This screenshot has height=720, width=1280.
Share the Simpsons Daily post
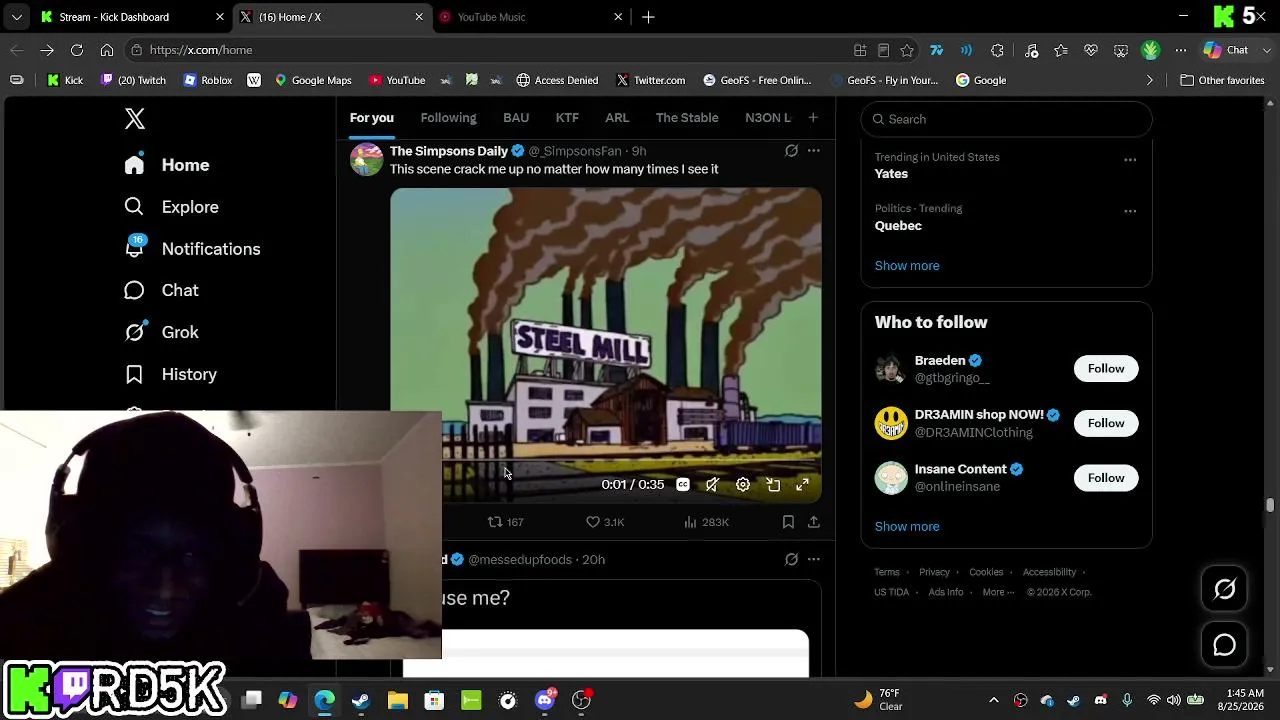pos(814,522)
